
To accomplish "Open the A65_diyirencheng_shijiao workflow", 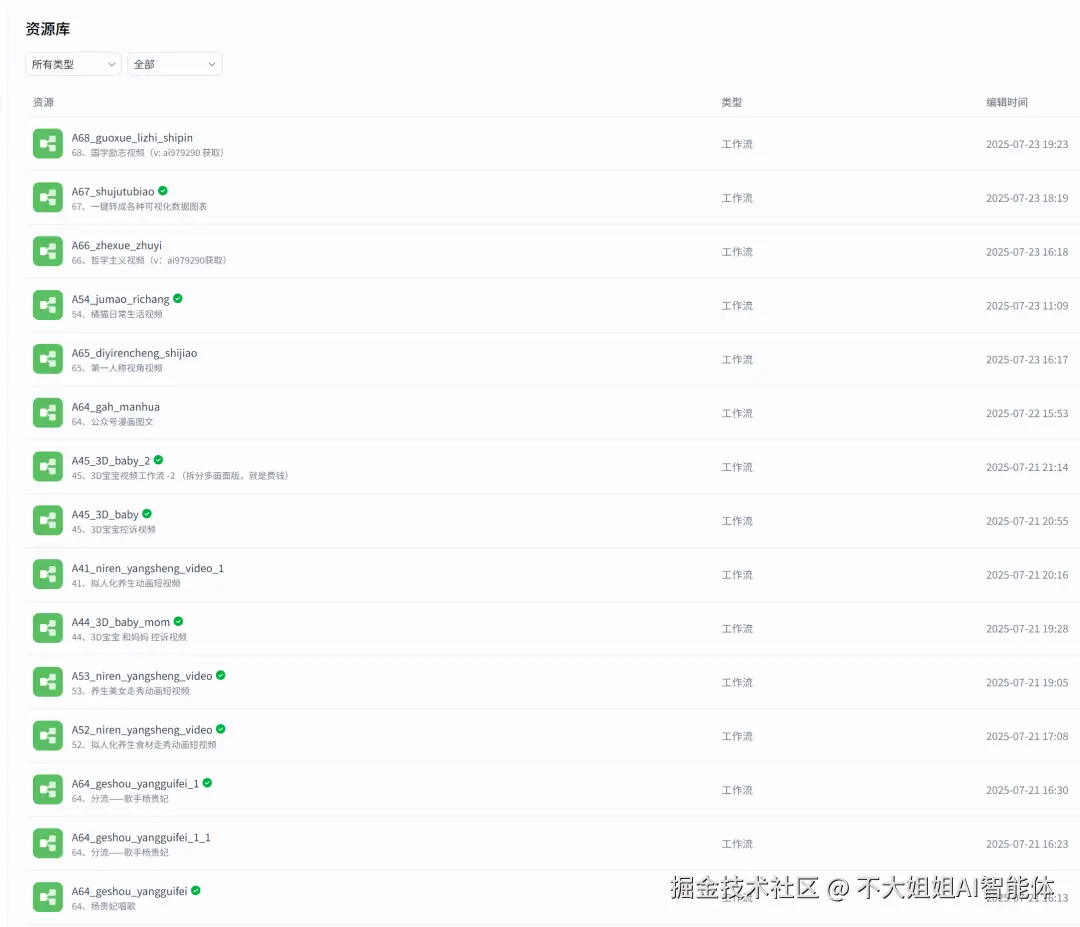I will [x=134, y=353].
